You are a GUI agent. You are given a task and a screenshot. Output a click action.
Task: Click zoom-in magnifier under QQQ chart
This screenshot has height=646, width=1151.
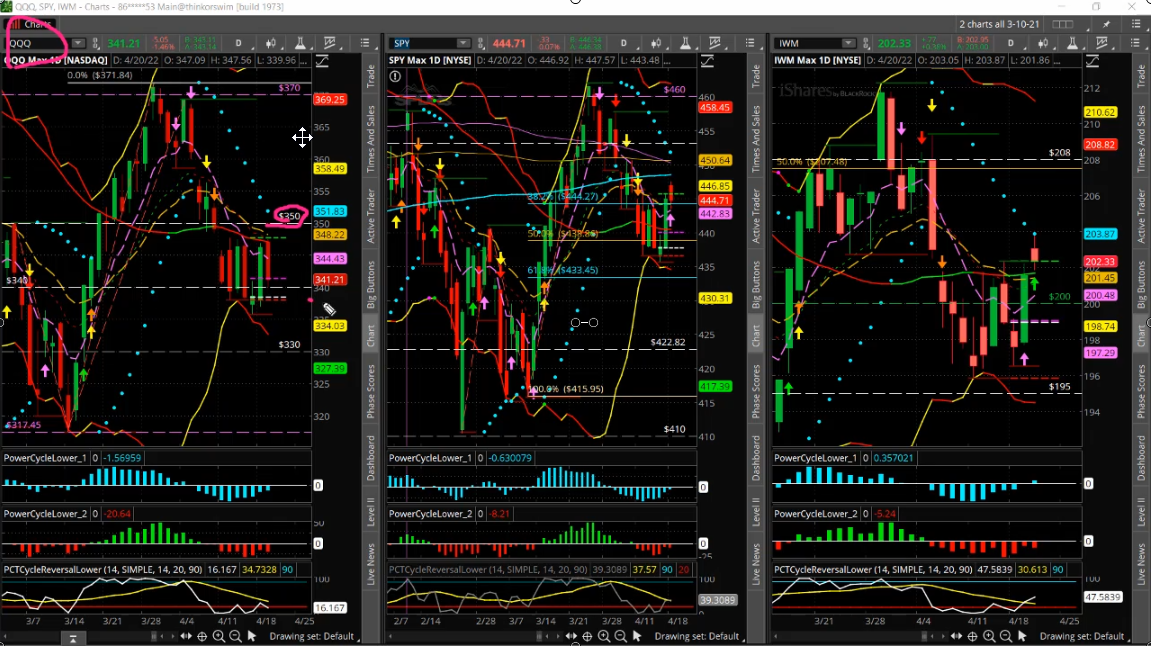coord(219,636)
